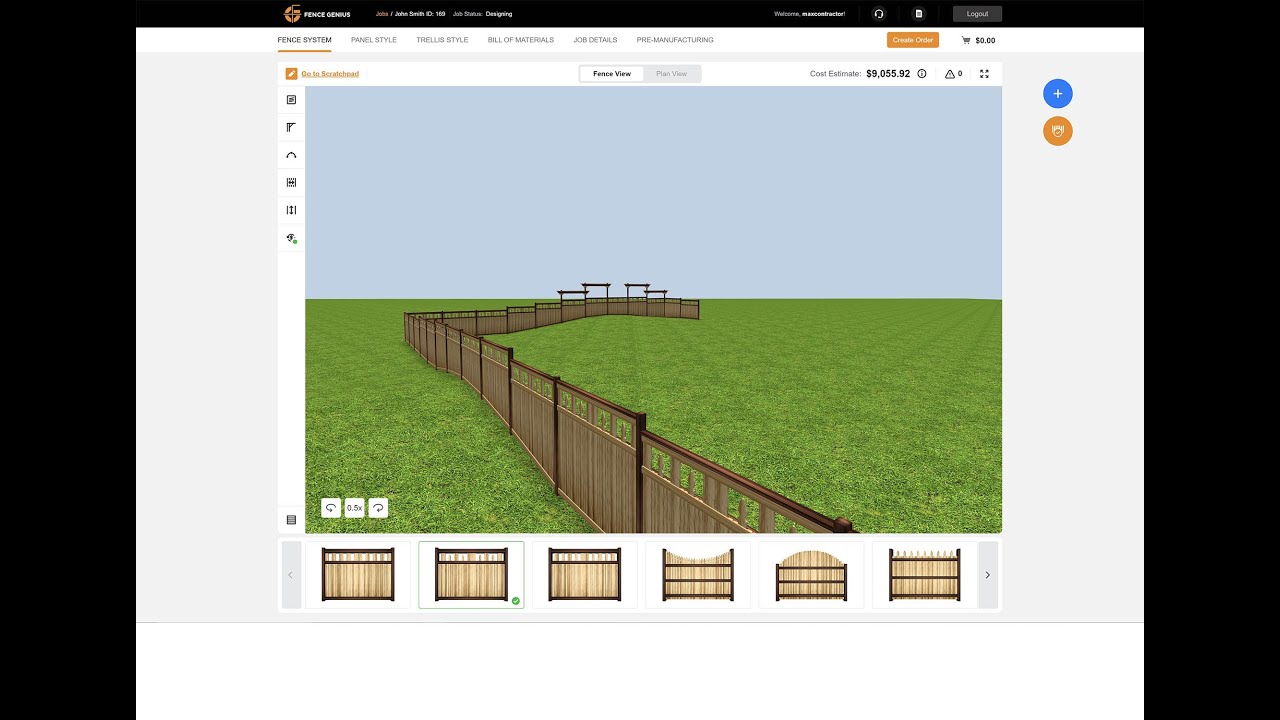Click the blue plus add button

1058,94
